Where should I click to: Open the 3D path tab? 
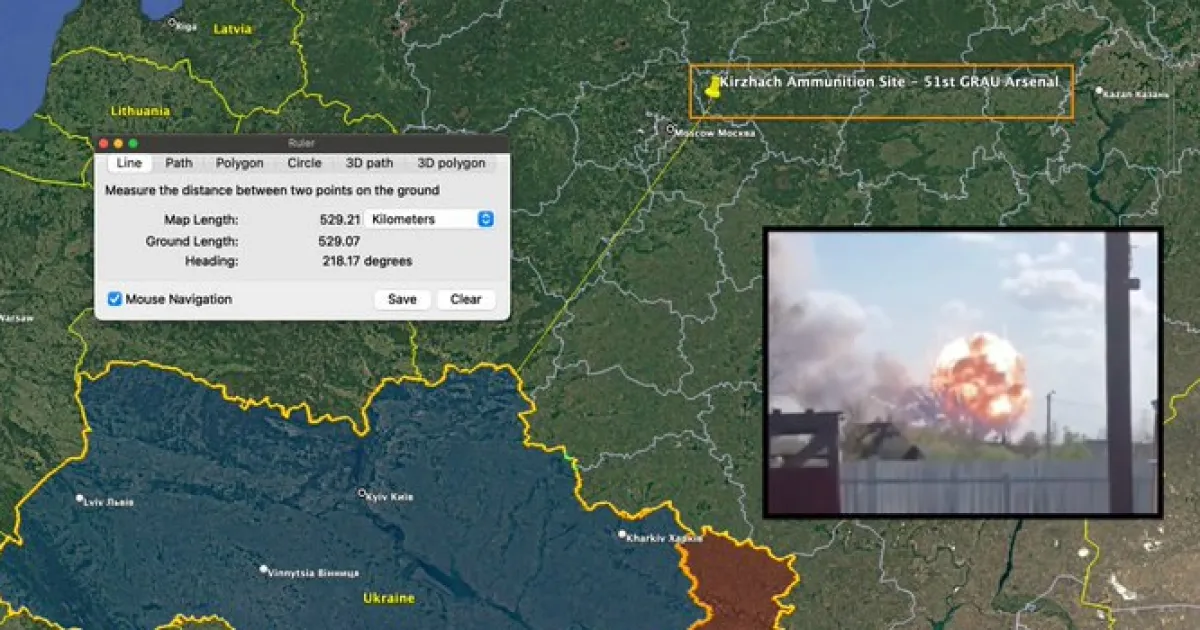370,163
